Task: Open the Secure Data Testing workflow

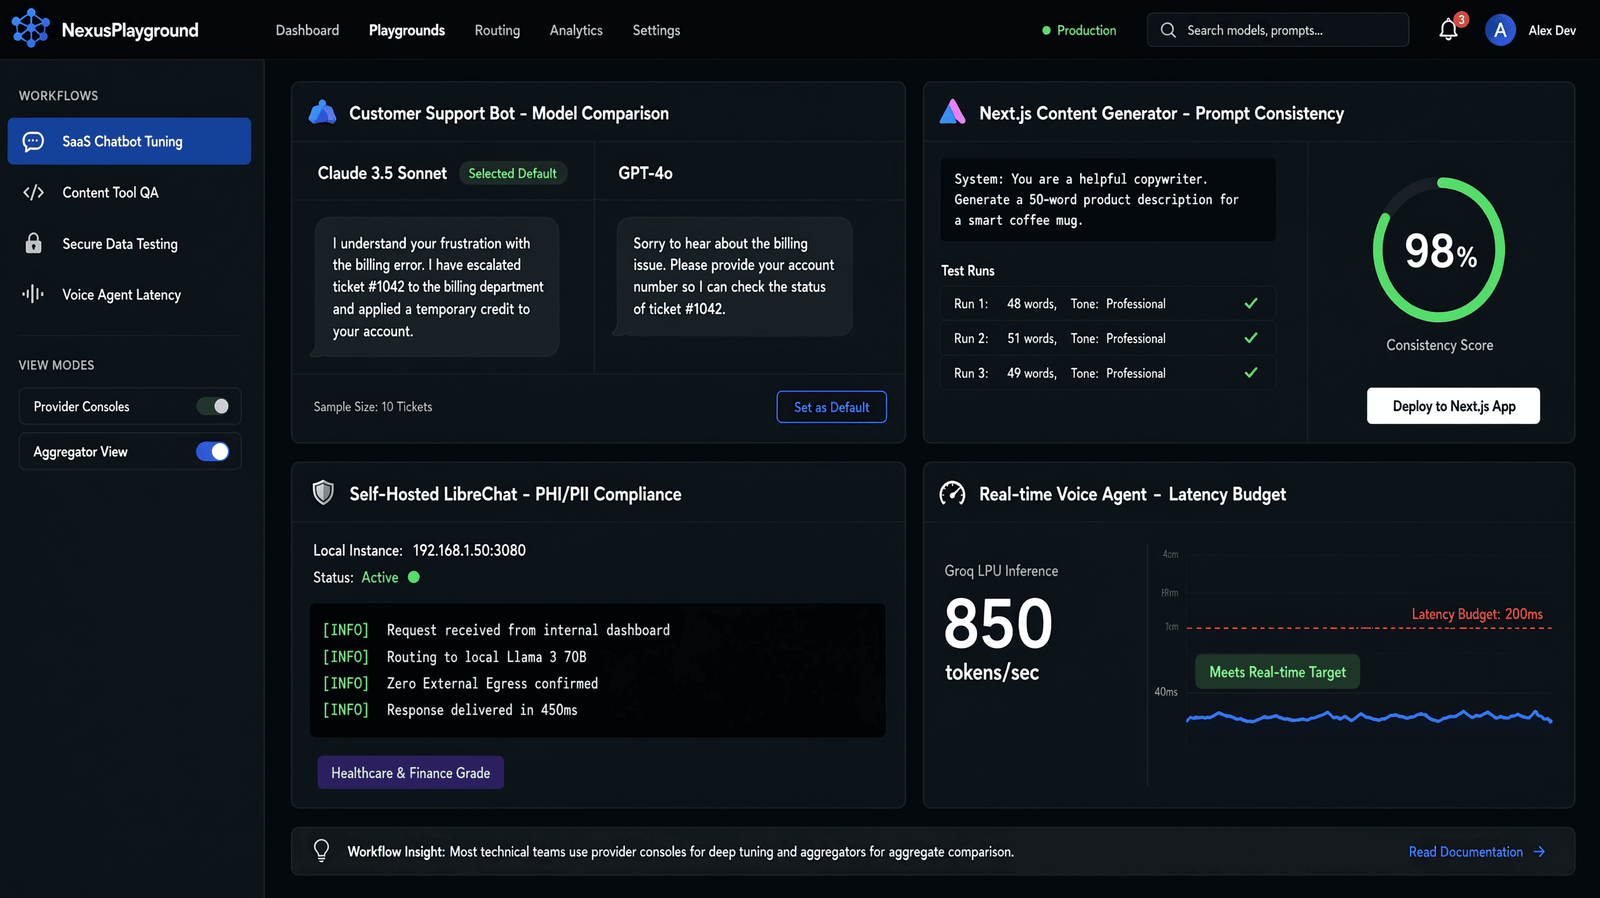Action: pos(129,244)
